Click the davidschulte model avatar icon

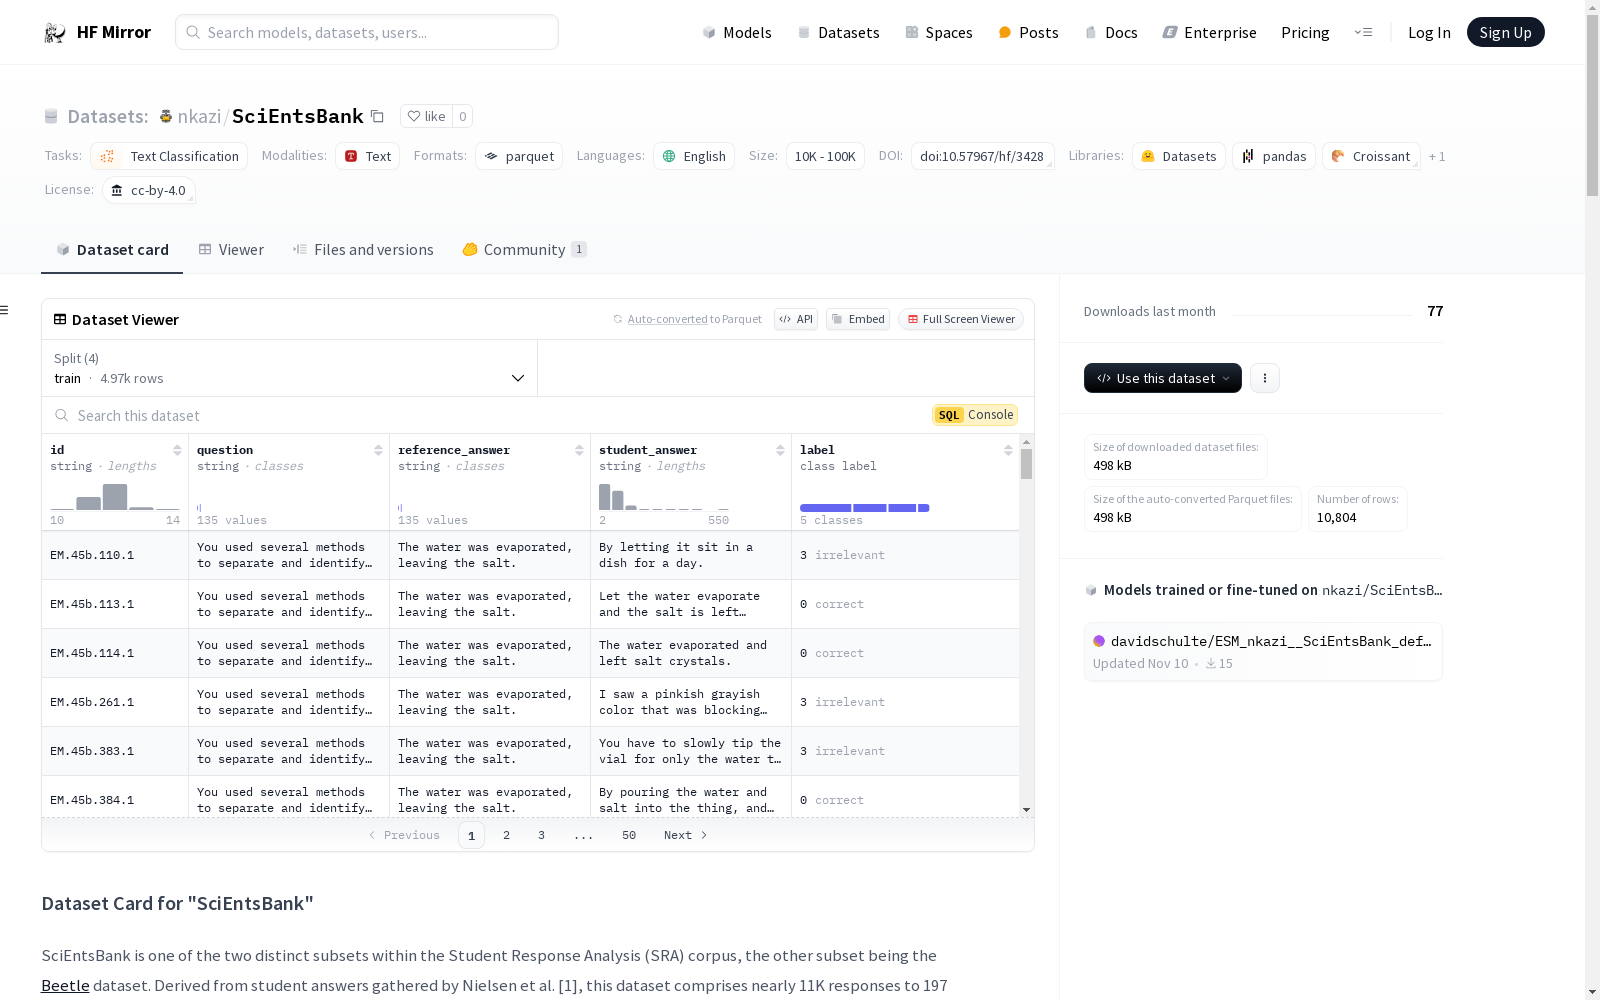pyautogui.click(x=1099, y=641)
